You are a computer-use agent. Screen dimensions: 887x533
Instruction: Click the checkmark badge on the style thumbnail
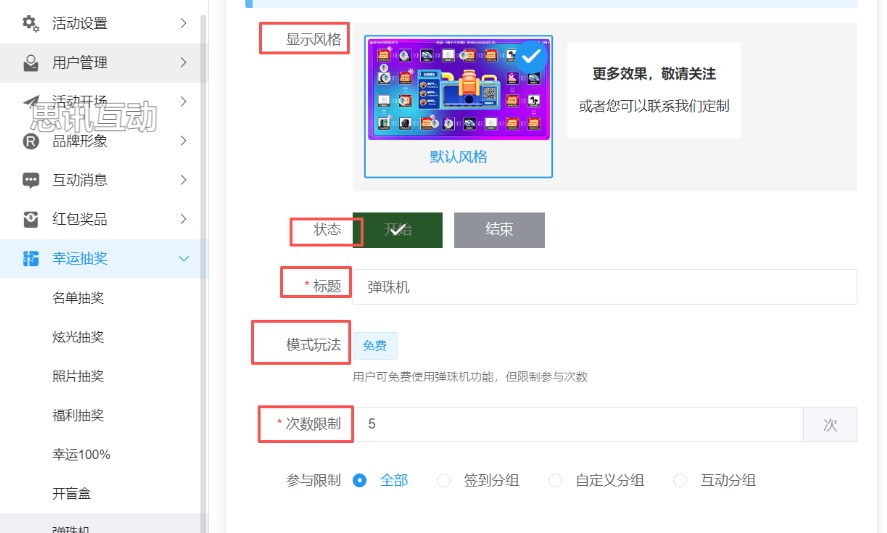(x=533, y=56)
